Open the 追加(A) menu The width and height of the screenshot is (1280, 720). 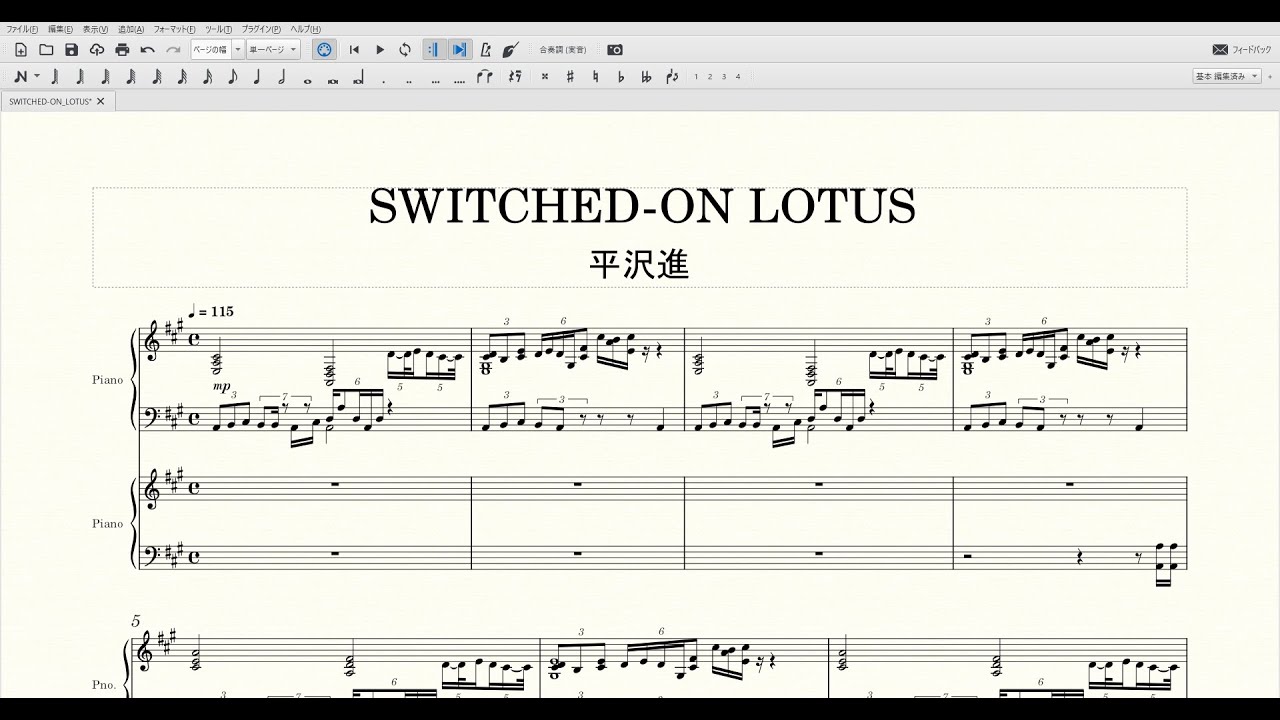[131, 29]
